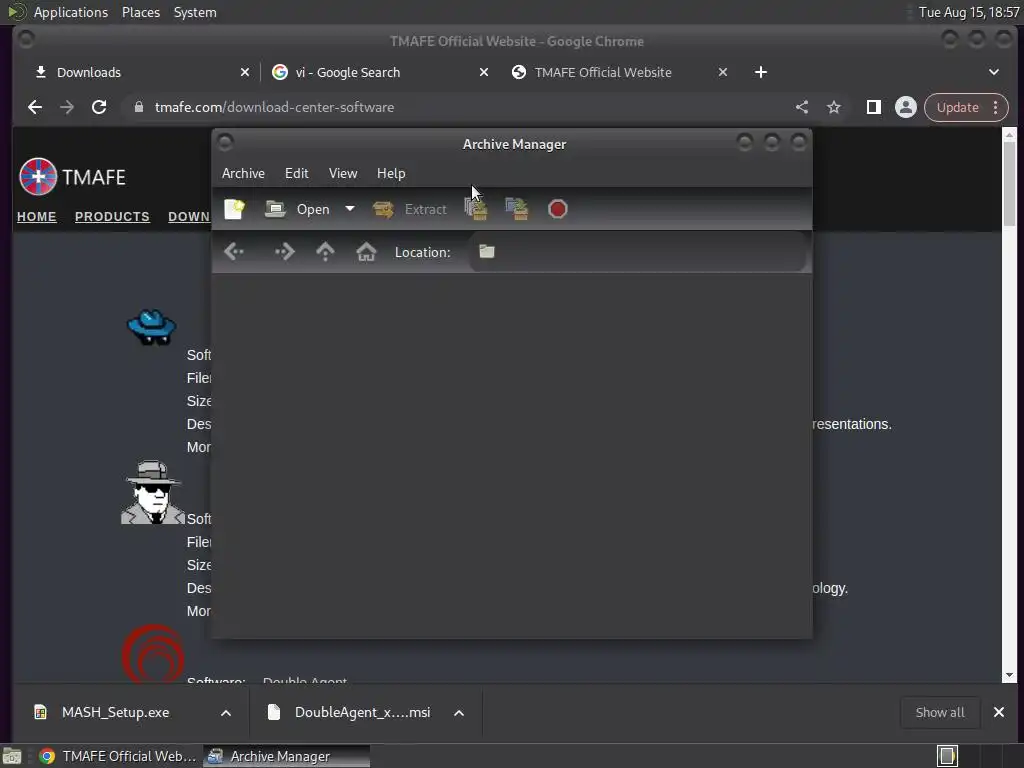Open the View menu in Archive Manager

point(343,173)
